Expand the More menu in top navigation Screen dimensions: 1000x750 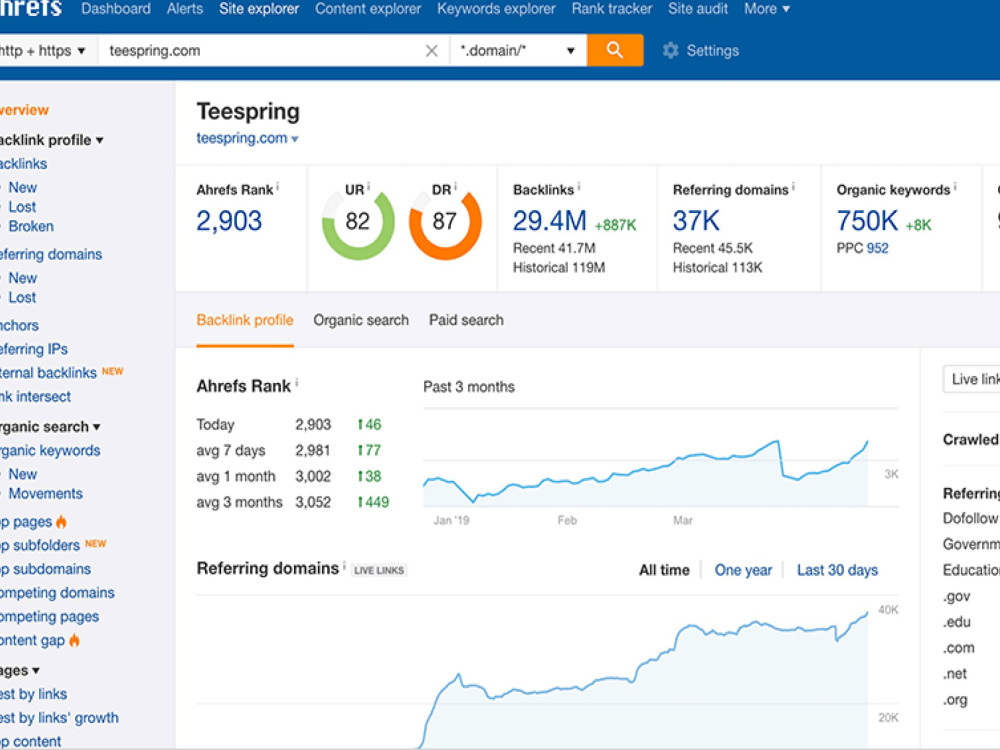767,9
